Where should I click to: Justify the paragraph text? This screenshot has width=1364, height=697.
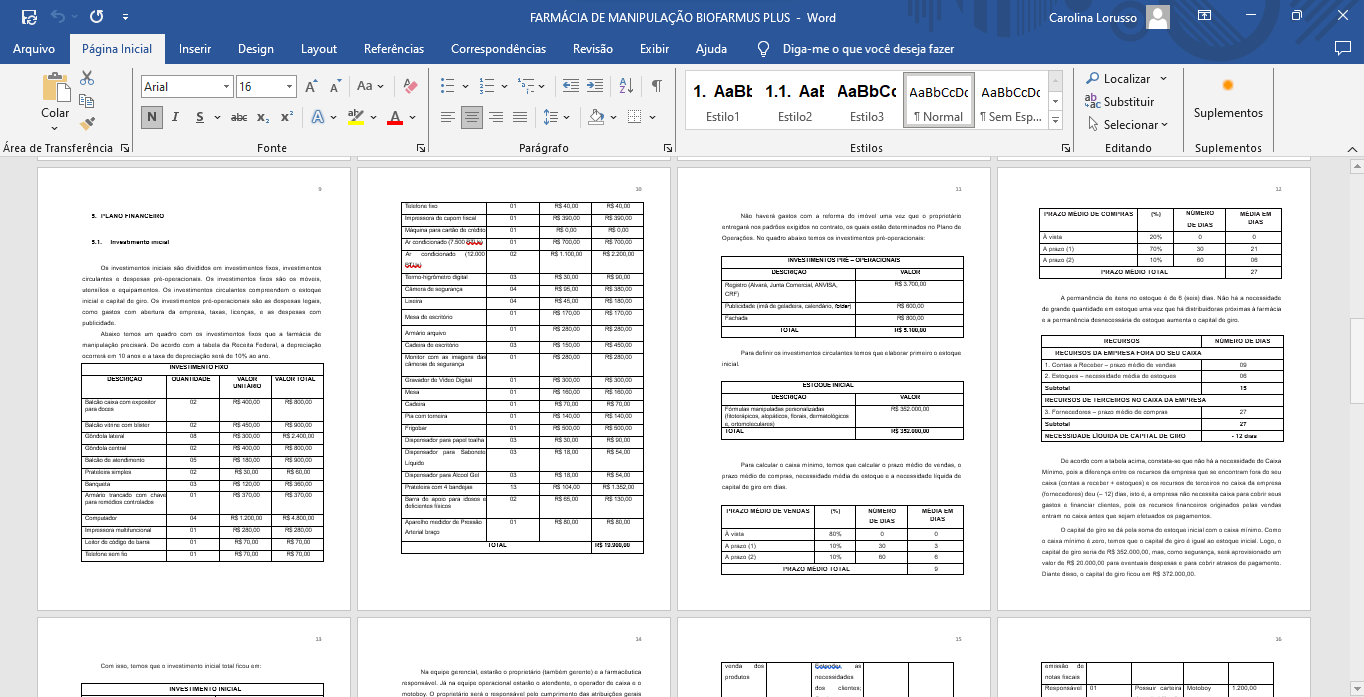pyautogui.click(x=520, y=117)
